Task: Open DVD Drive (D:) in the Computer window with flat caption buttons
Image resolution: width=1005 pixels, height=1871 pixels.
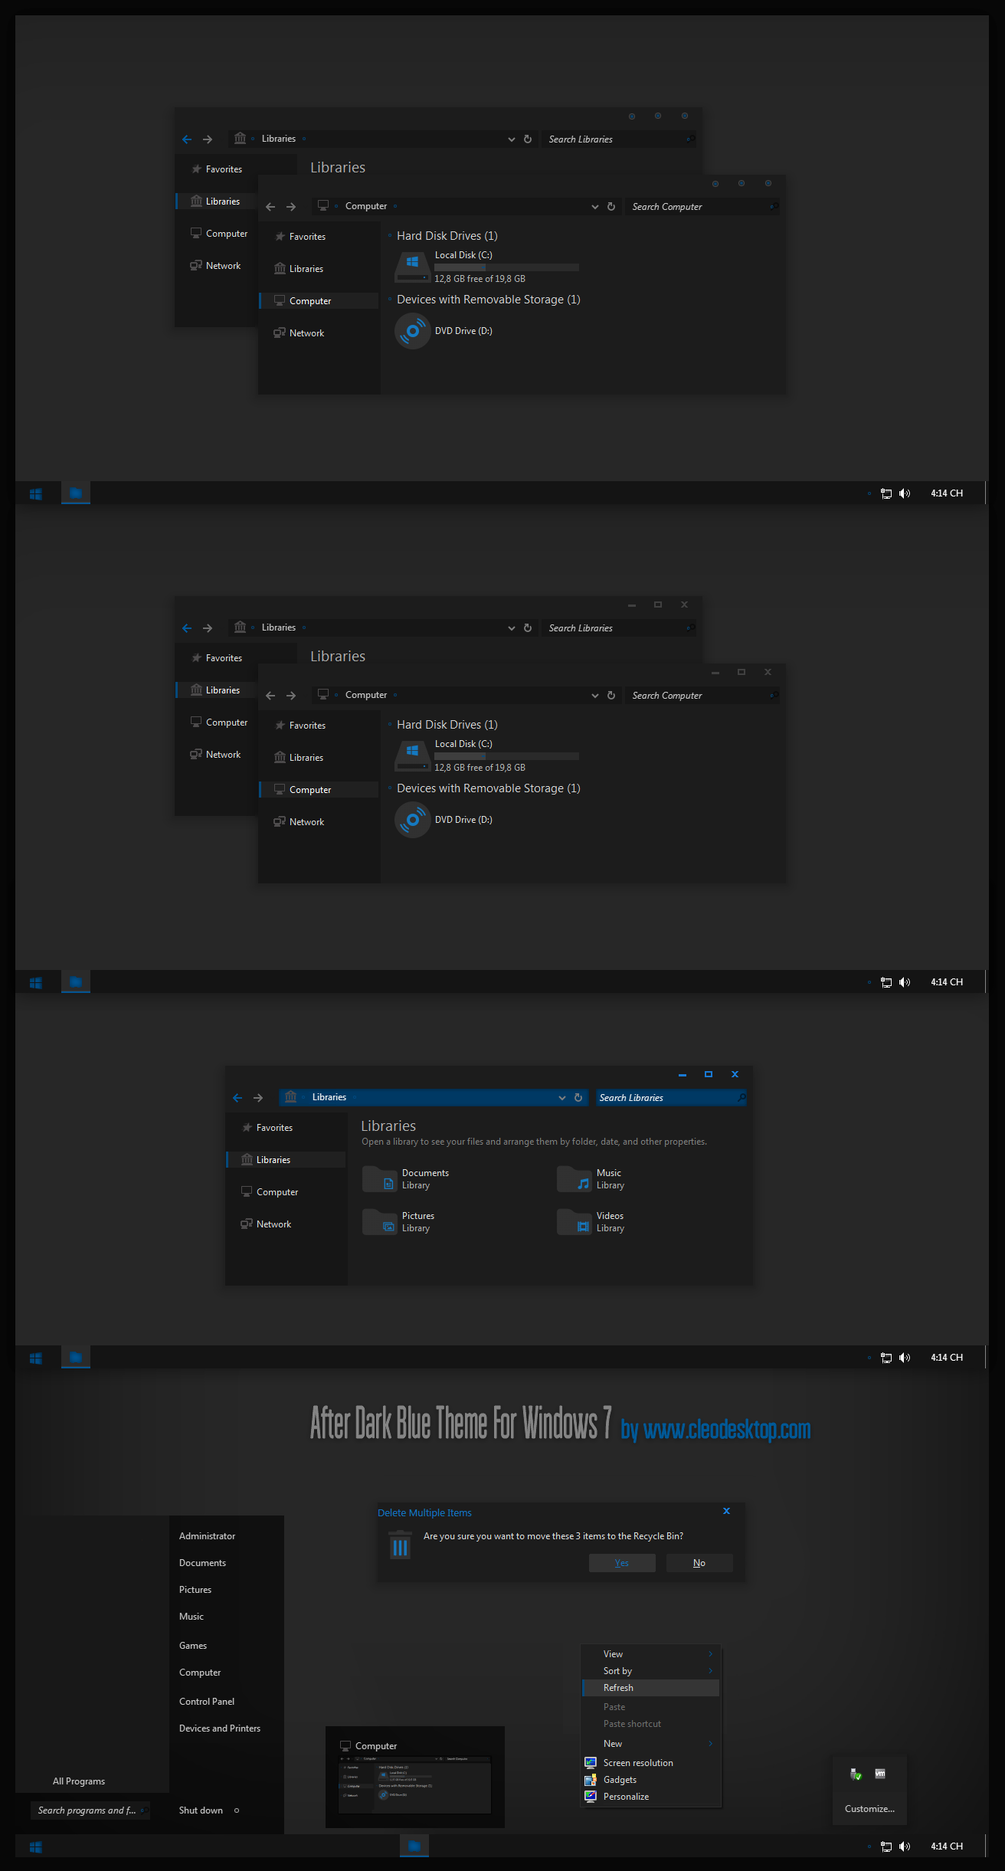Action: [x=444, y=820]
